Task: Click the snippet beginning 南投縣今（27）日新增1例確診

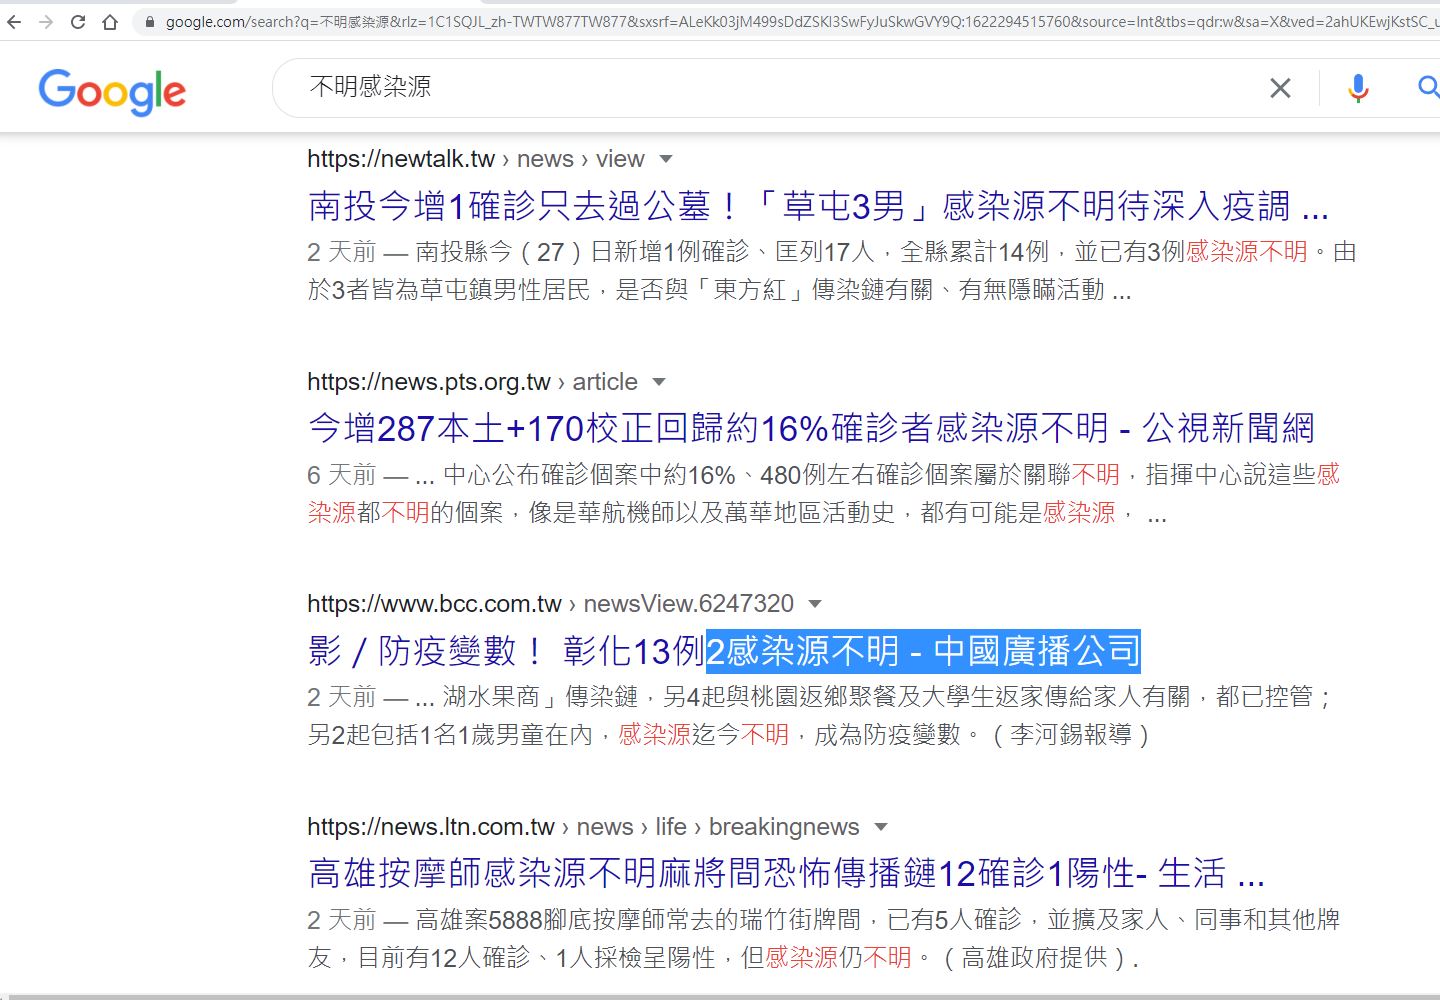Action: [832, 271]
